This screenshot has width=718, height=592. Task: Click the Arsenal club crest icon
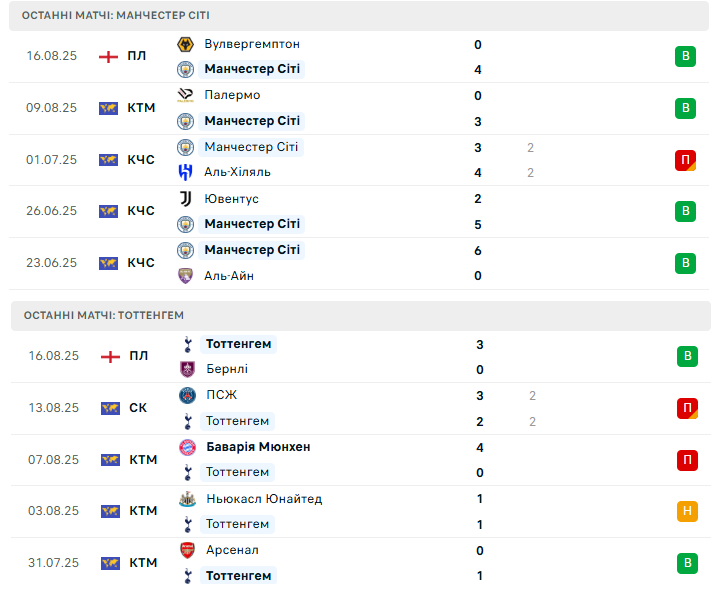click(x=186, y=550)
